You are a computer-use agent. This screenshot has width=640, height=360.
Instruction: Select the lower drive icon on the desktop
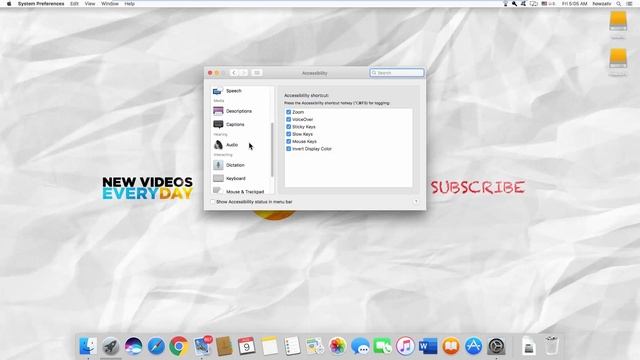618,58
